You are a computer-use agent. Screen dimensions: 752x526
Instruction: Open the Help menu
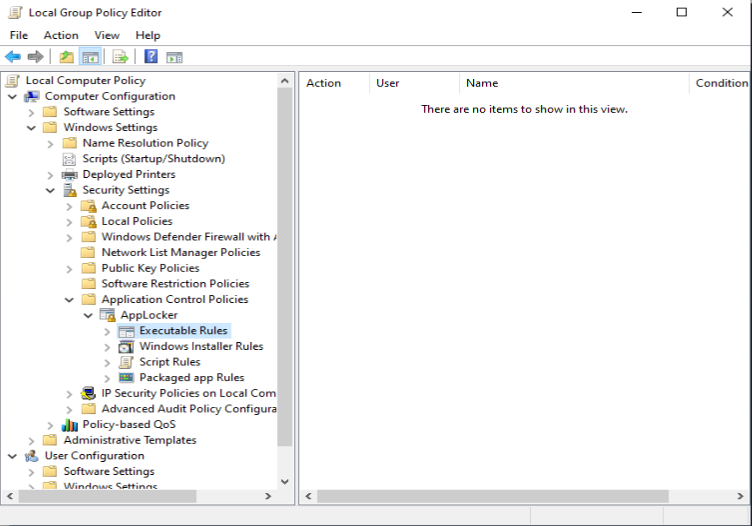pos(148,35)
